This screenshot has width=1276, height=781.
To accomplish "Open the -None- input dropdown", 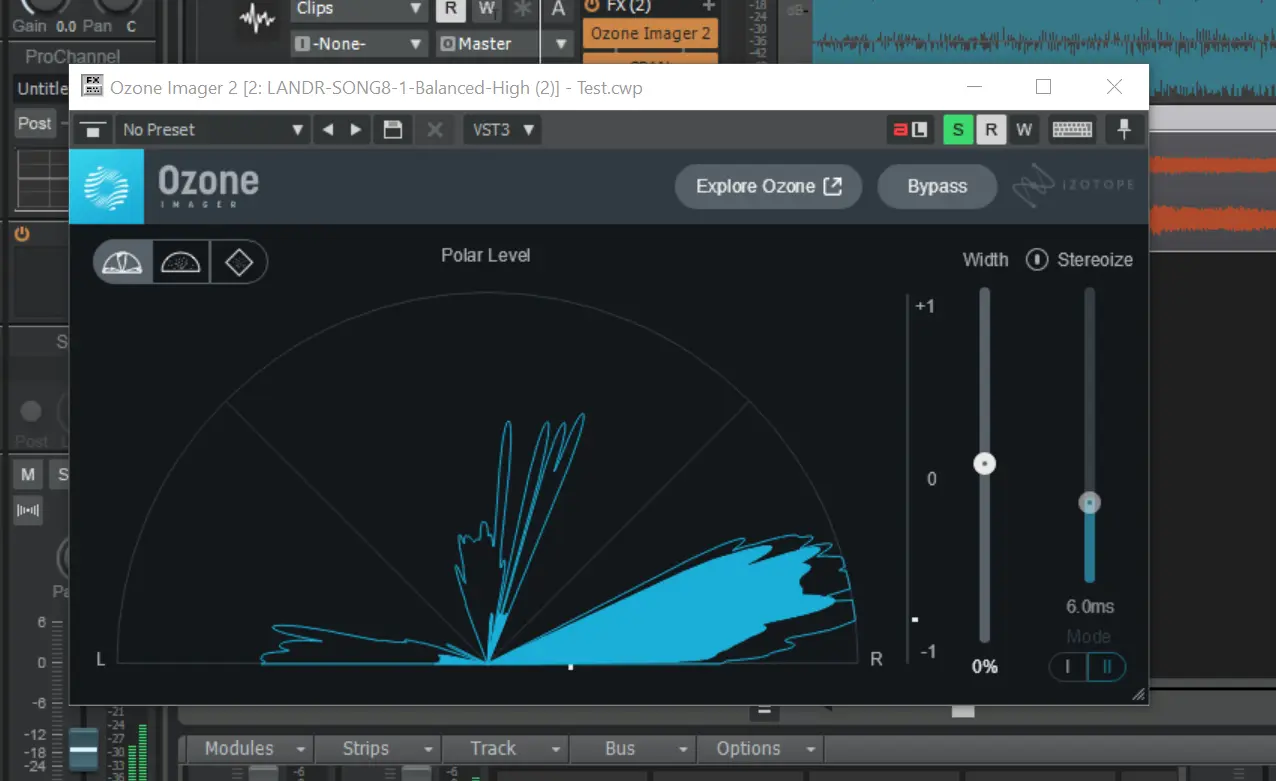I will tap(360, 44).
